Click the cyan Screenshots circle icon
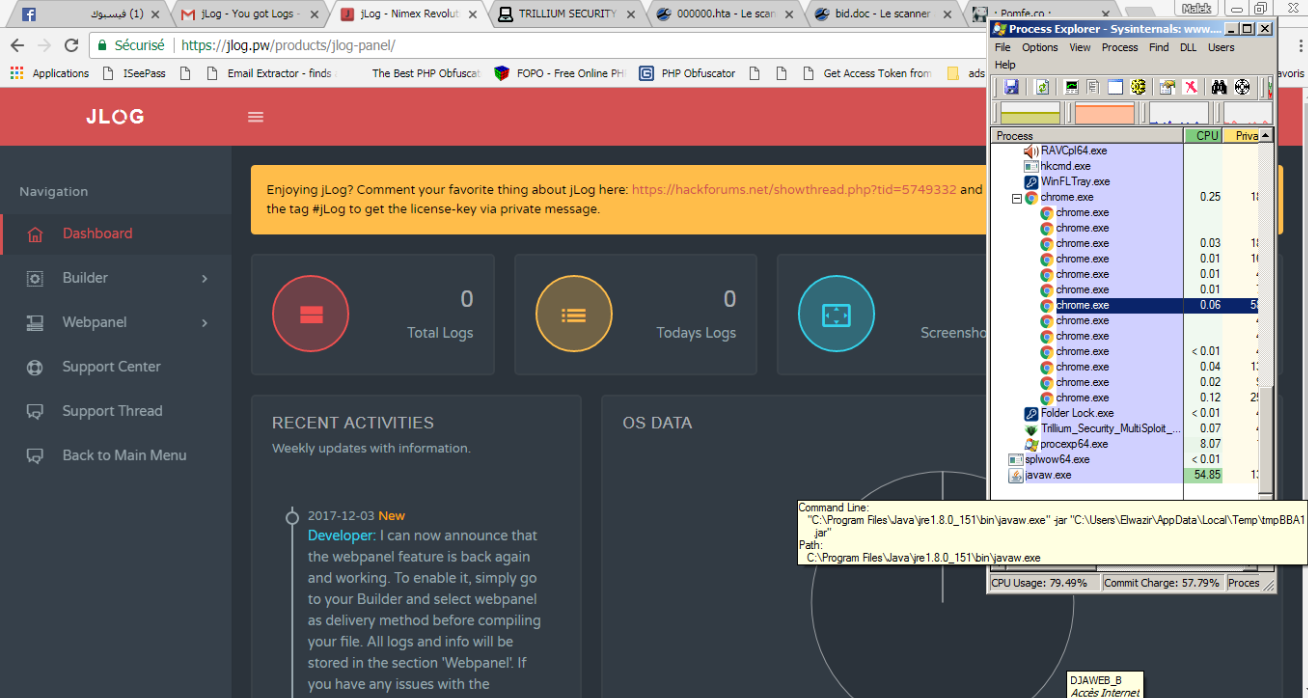Screen dimensions: 1308x698 coord(836,314)
